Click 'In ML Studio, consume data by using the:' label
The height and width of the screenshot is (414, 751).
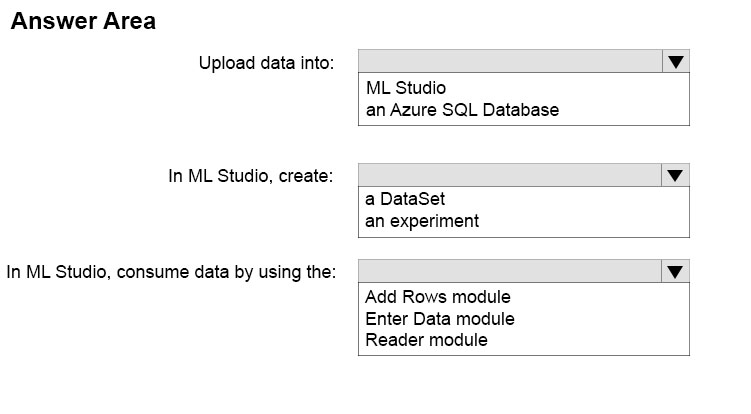tap(171, 272)
